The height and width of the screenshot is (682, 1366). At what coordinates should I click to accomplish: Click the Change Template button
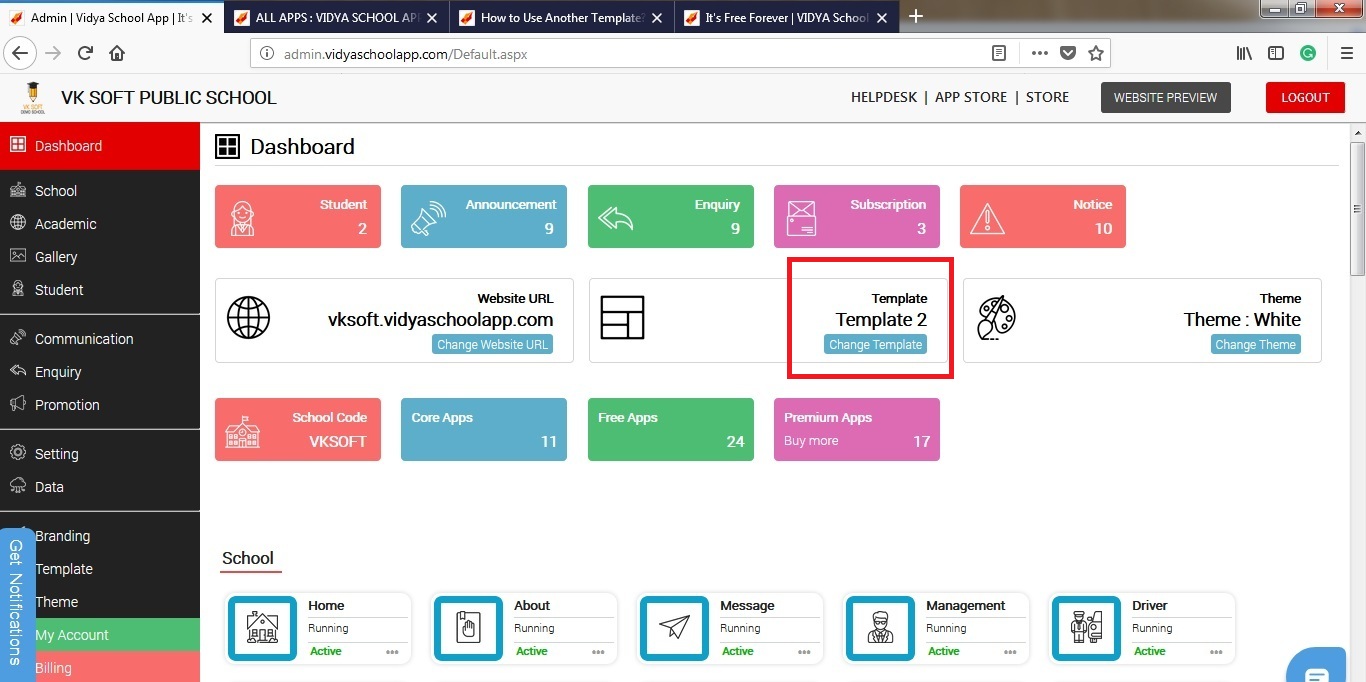coord(875,344)
